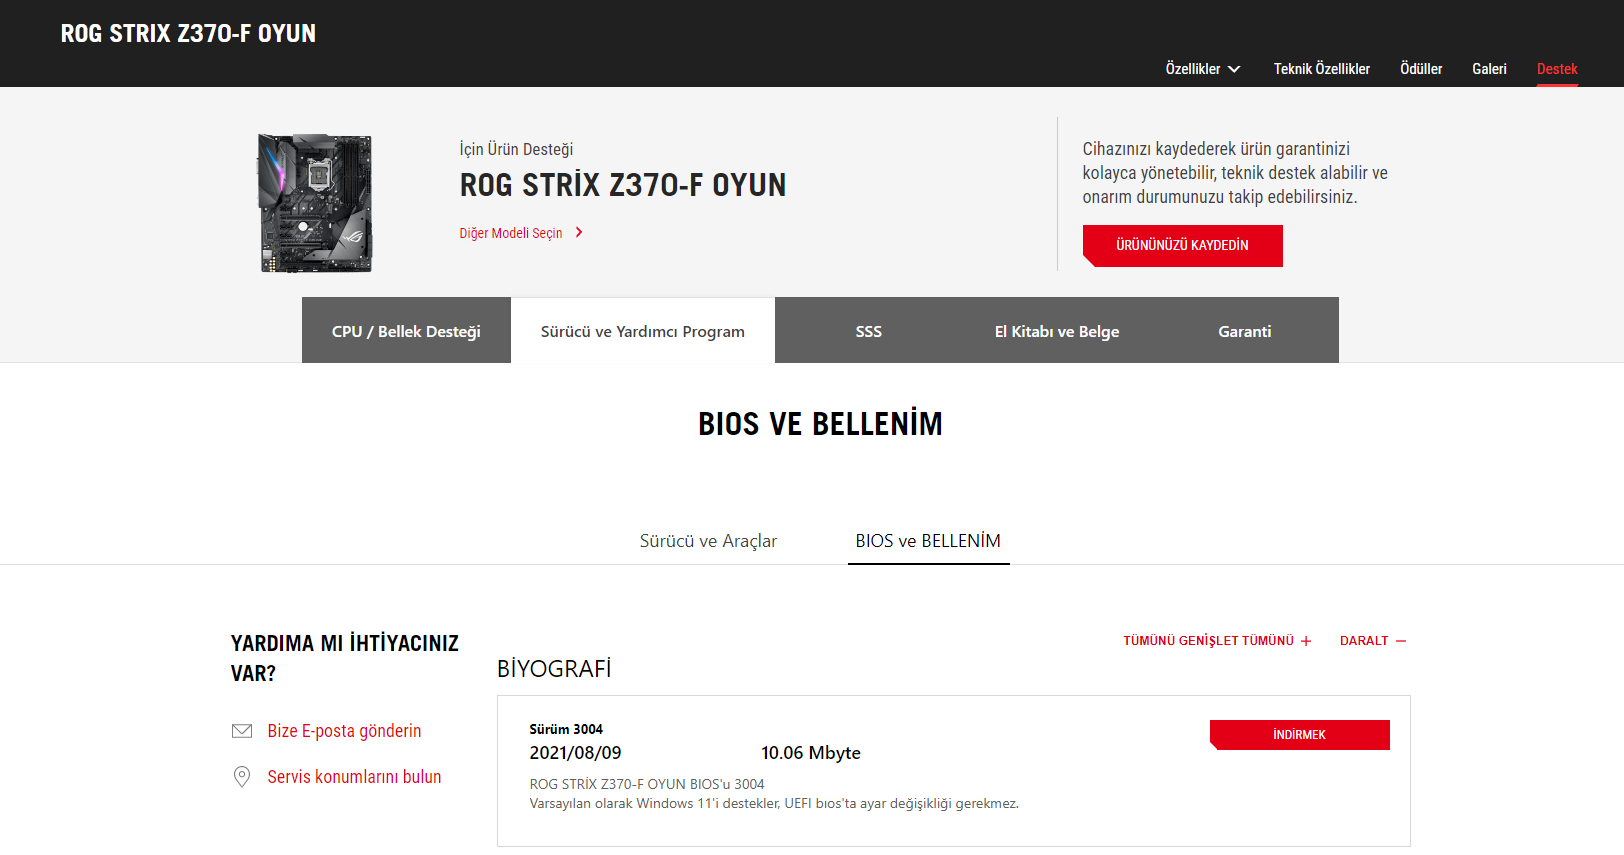Image resolution: width=1624 pixels, height=855 pixels.
Task: Open the Galeri navigation item
Action: 1489,69
